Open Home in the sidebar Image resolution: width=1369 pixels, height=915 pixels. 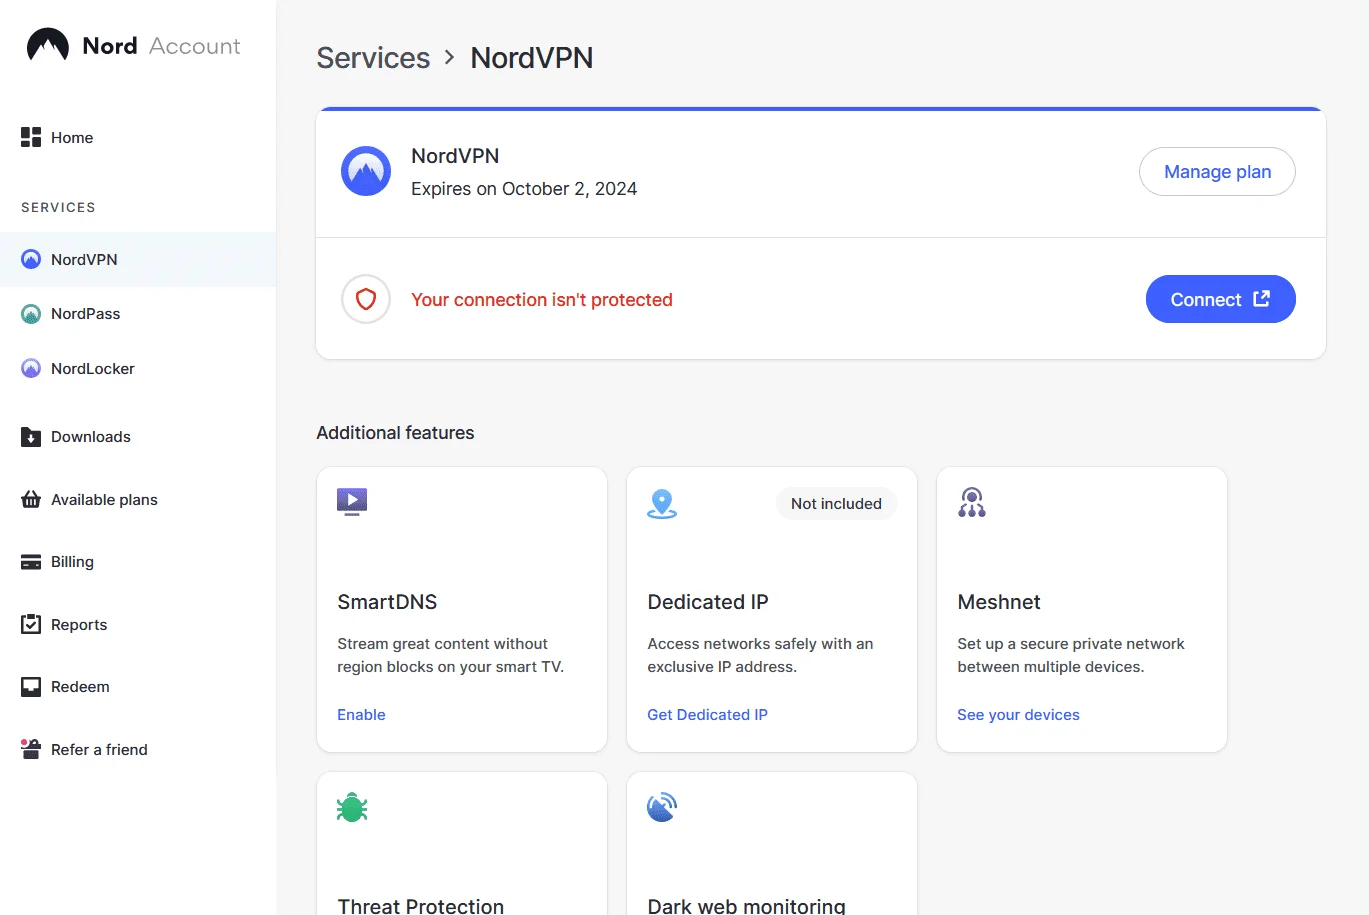tap(138, 137)
